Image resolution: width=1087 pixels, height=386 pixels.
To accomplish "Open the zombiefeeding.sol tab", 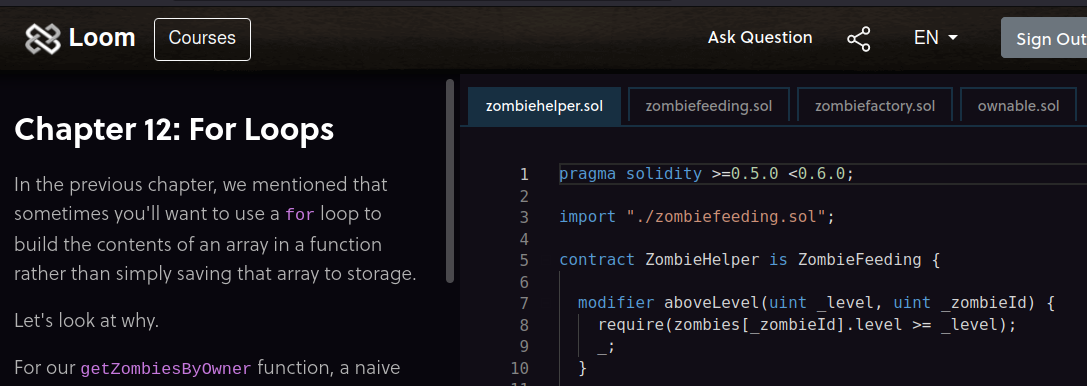I will click(x=708, y=106).
